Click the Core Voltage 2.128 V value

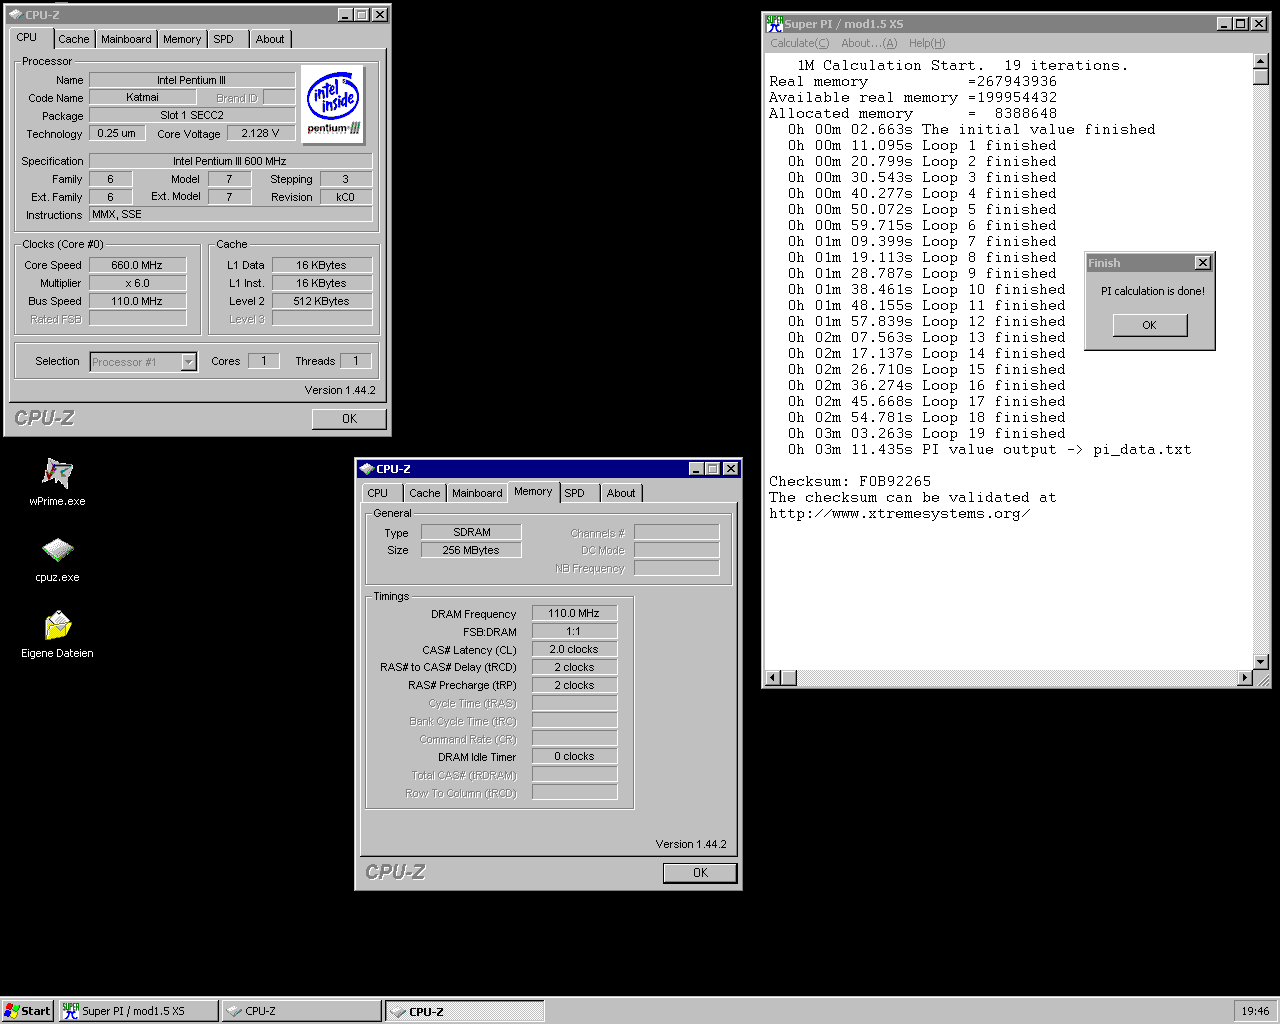pyautogui.click(x=261, y=133)
